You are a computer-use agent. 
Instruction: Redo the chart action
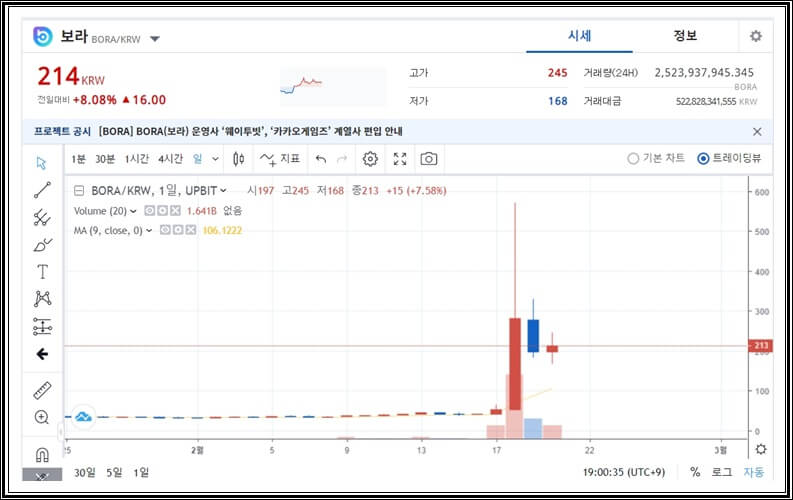(342, 159)
